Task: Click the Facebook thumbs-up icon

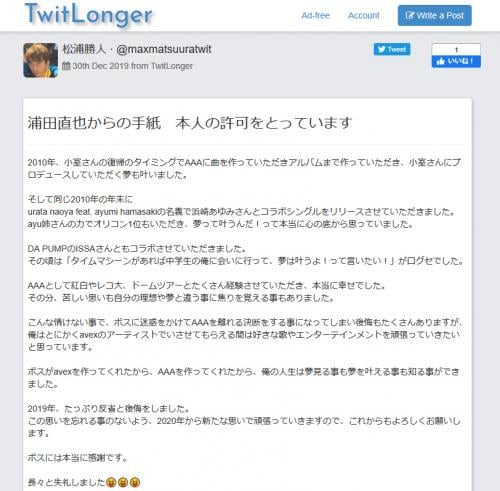Action: tap(440, 61)
